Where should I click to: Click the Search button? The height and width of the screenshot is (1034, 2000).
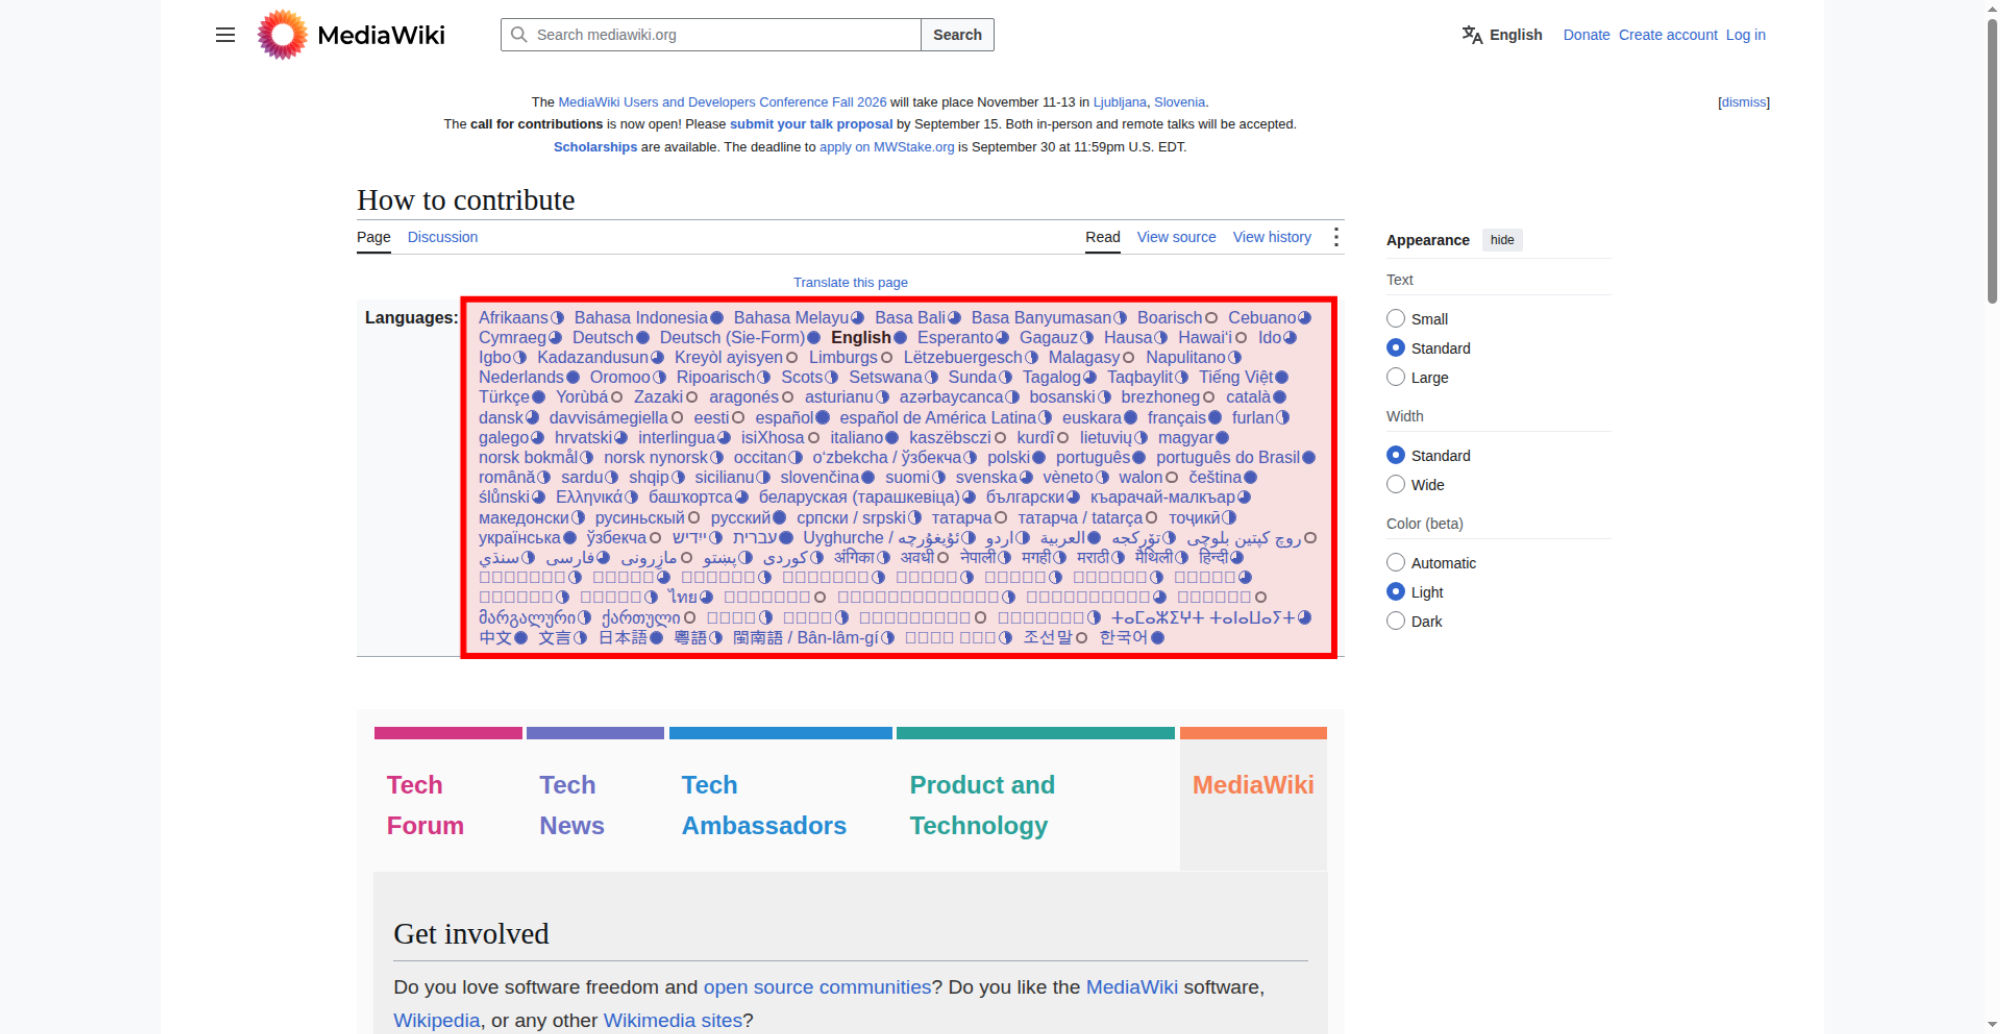tap(957, 35)
